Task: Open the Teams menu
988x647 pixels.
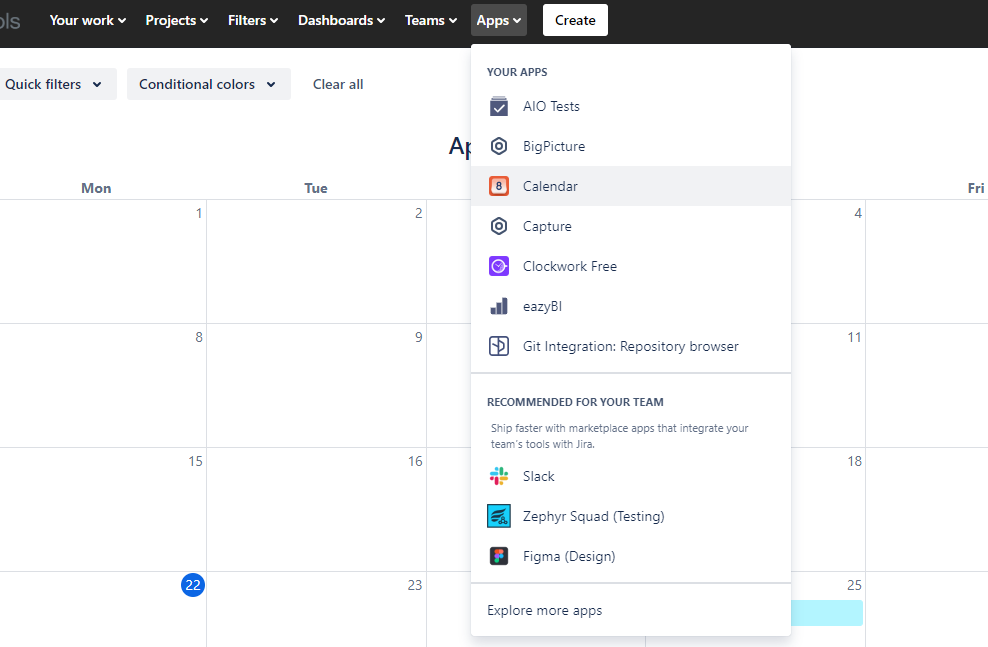Action: pos(430,20)
